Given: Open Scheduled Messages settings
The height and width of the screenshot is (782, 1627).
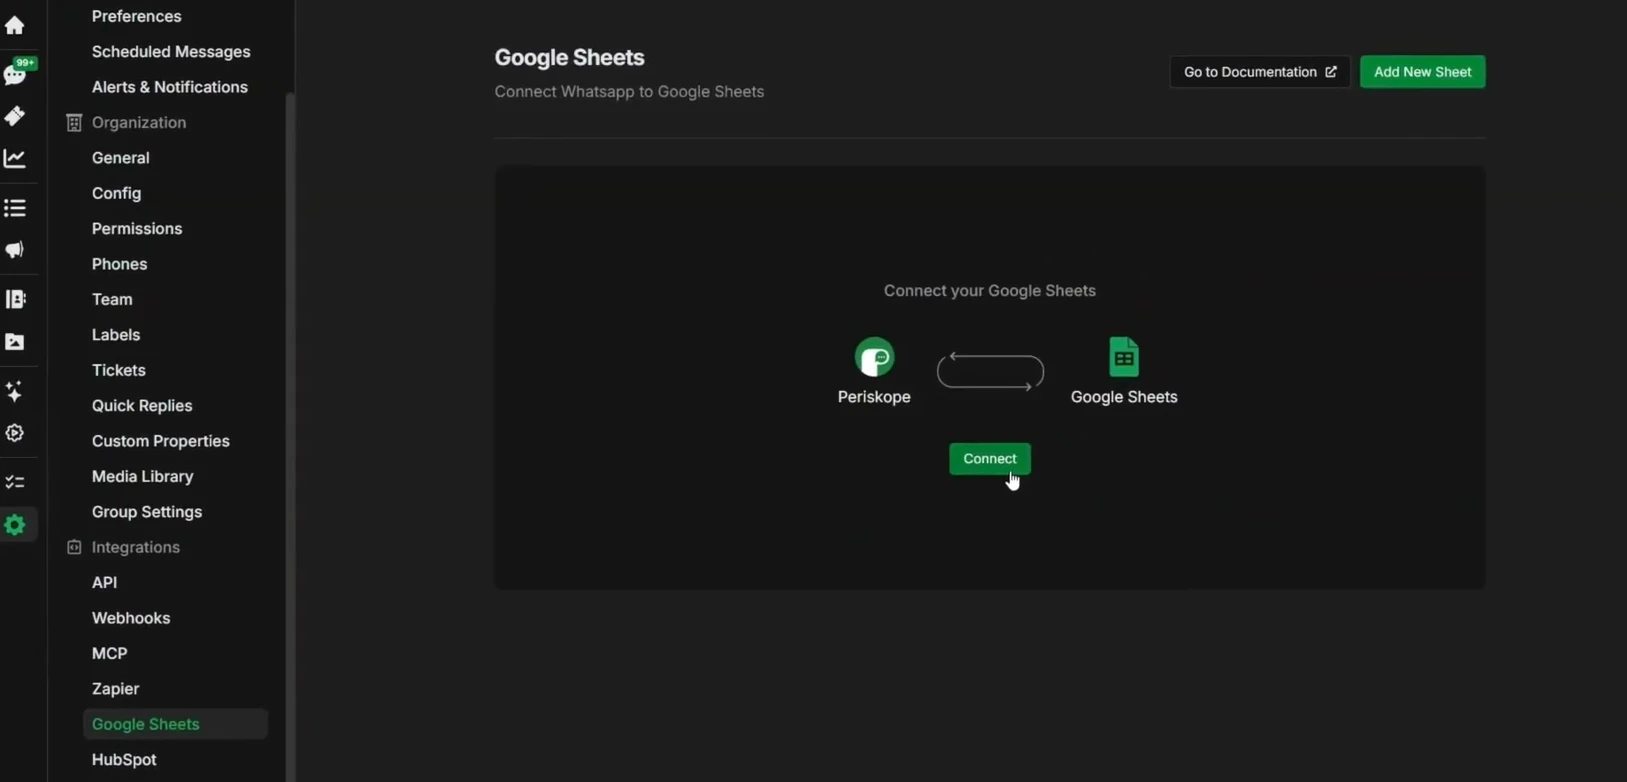Looking at the screenshot, I should (171, 52).
